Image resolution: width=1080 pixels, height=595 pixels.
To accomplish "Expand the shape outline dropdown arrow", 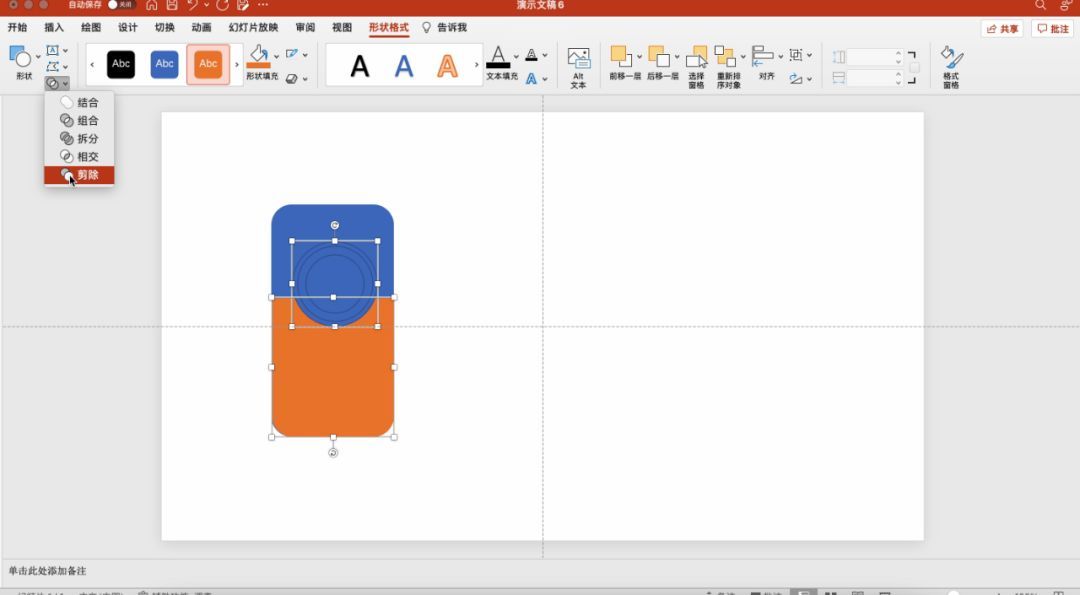I will point(305,54).
